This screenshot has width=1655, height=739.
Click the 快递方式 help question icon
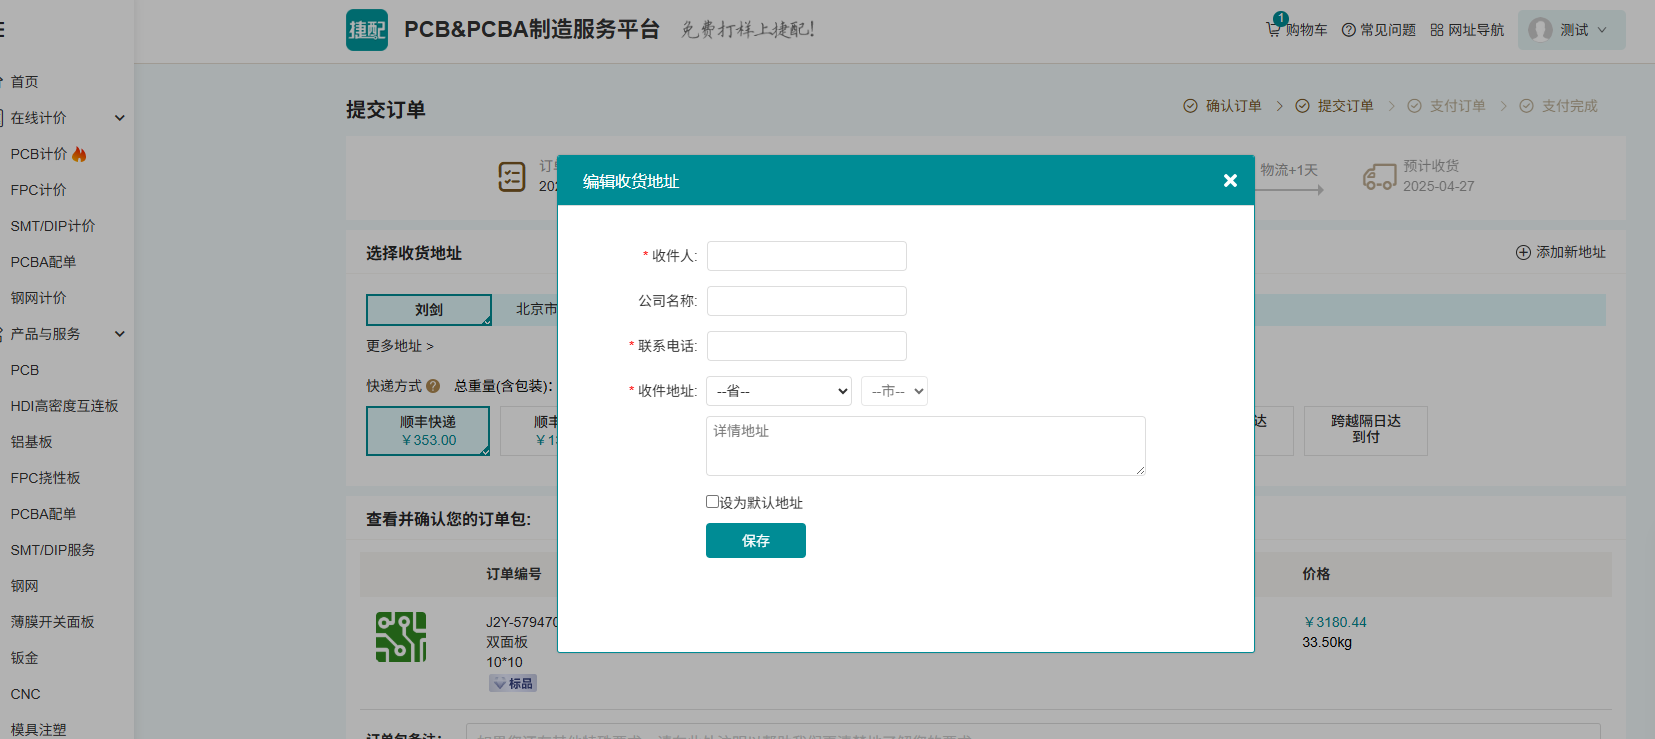(433, 386)
